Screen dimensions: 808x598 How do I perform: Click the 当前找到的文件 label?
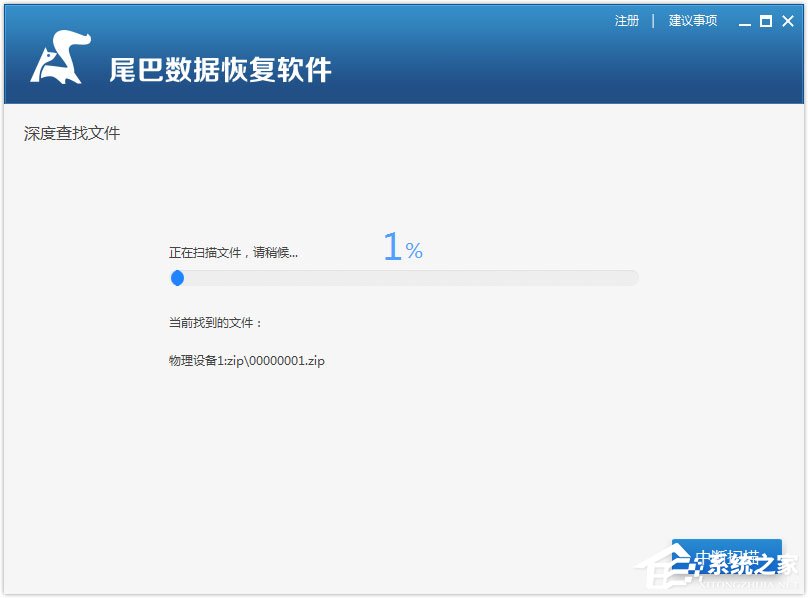[x=215, y=323]
